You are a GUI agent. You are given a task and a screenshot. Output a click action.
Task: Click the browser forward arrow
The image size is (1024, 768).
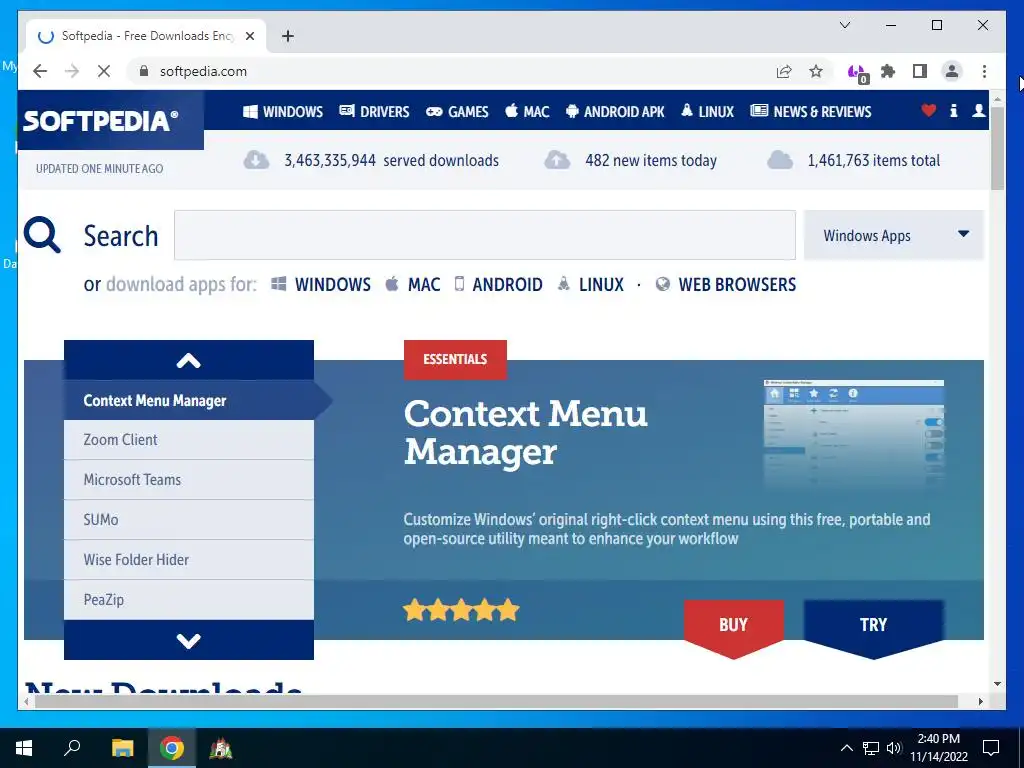72,71
